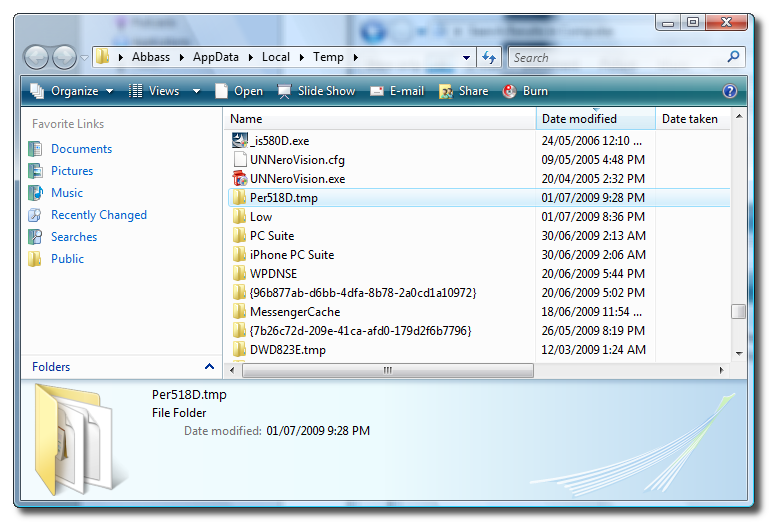The image size is (769, 522).
Task: Go to Documents in Favorite Links
Action: click(x=81, y=149)
